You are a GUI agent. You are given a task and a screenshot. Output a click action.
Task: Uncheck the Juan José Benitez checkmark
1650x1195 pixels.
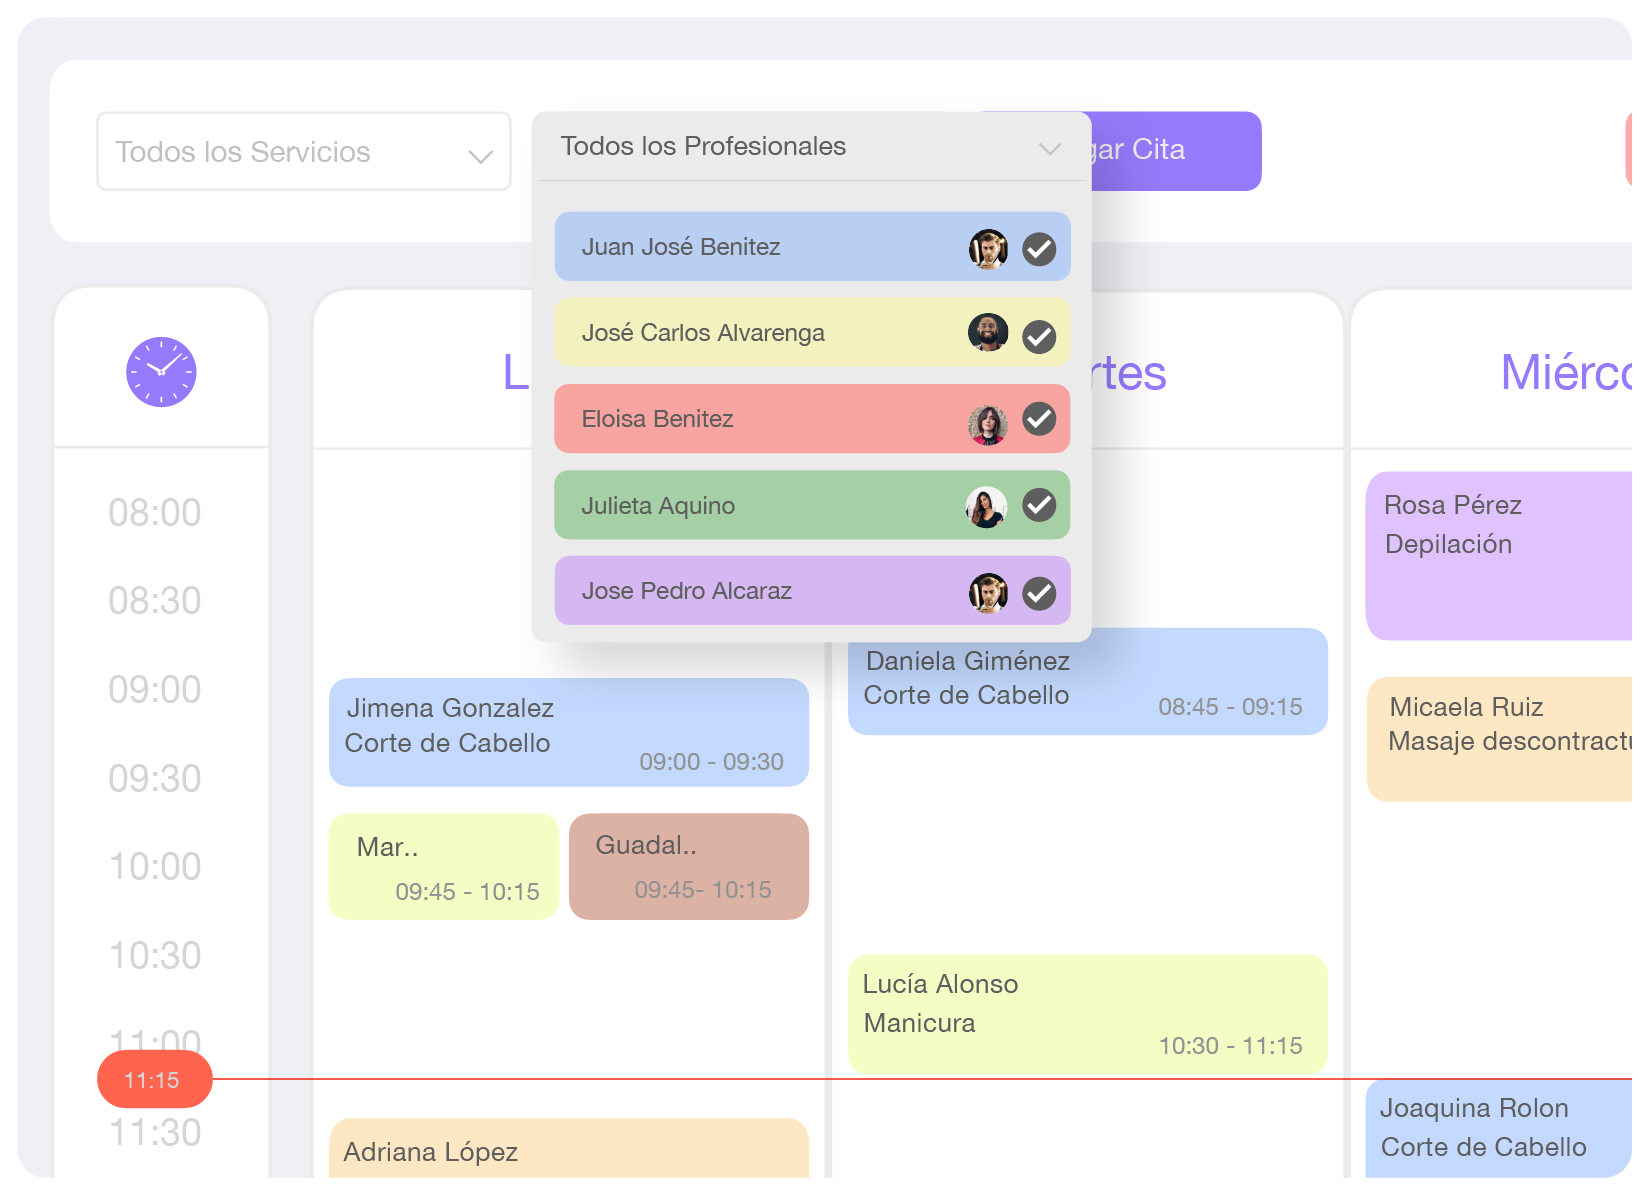tap(1039, 248)
